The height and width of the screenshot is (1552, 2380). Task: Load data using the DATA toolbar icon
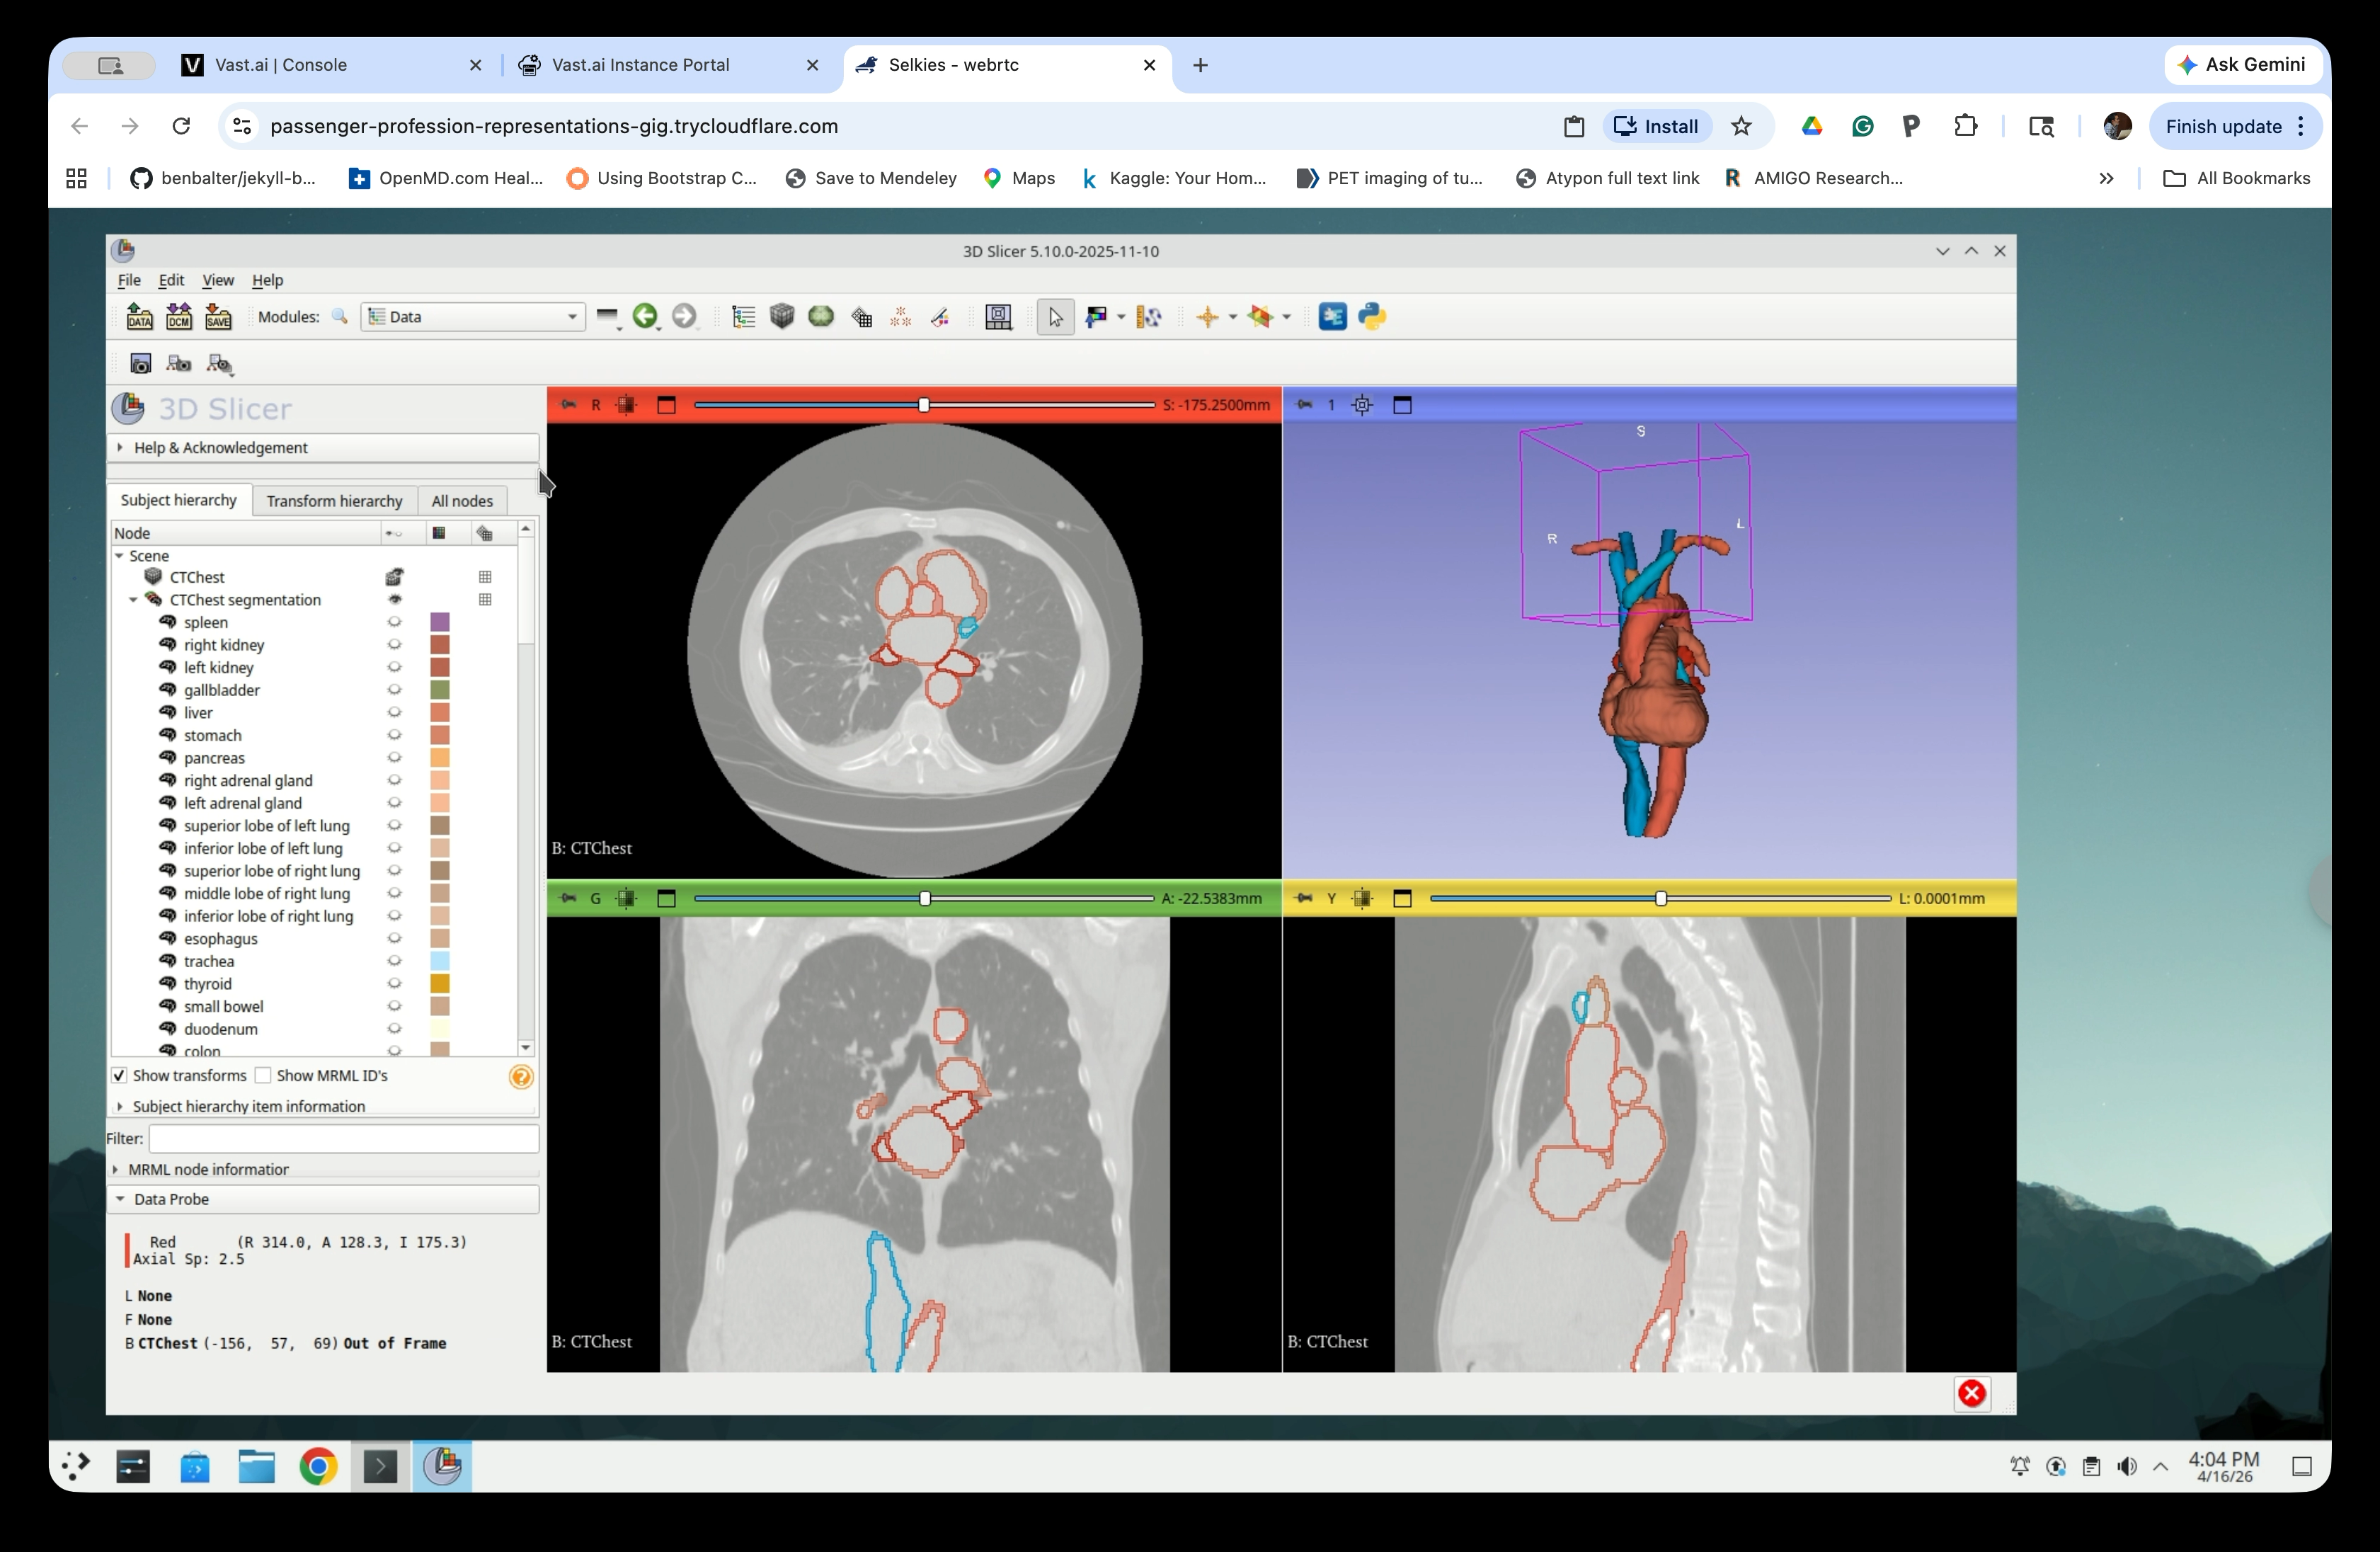[139, 317]
